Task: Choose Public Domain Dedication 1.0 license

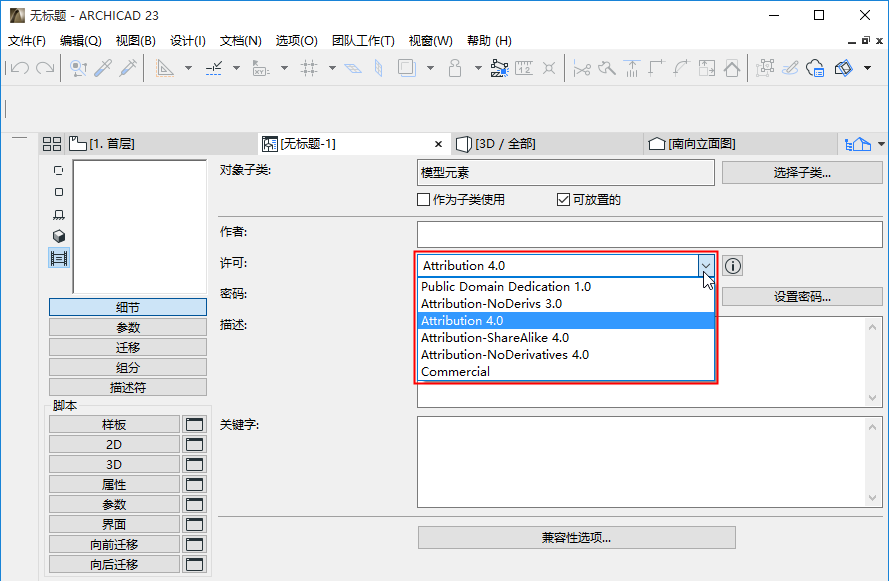Action: [x=566, y=287]
